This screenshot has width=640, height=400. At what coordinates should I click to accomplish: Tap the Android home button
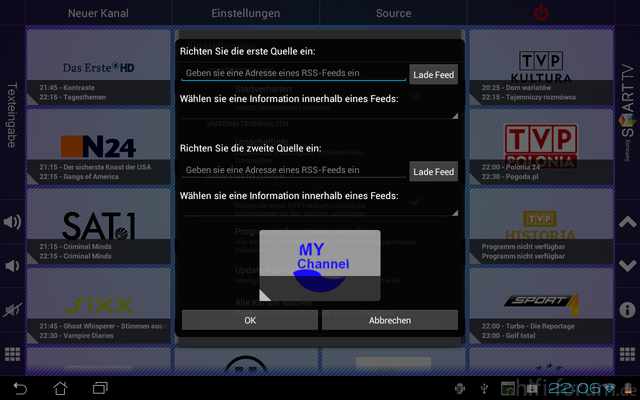click(60, 387)
